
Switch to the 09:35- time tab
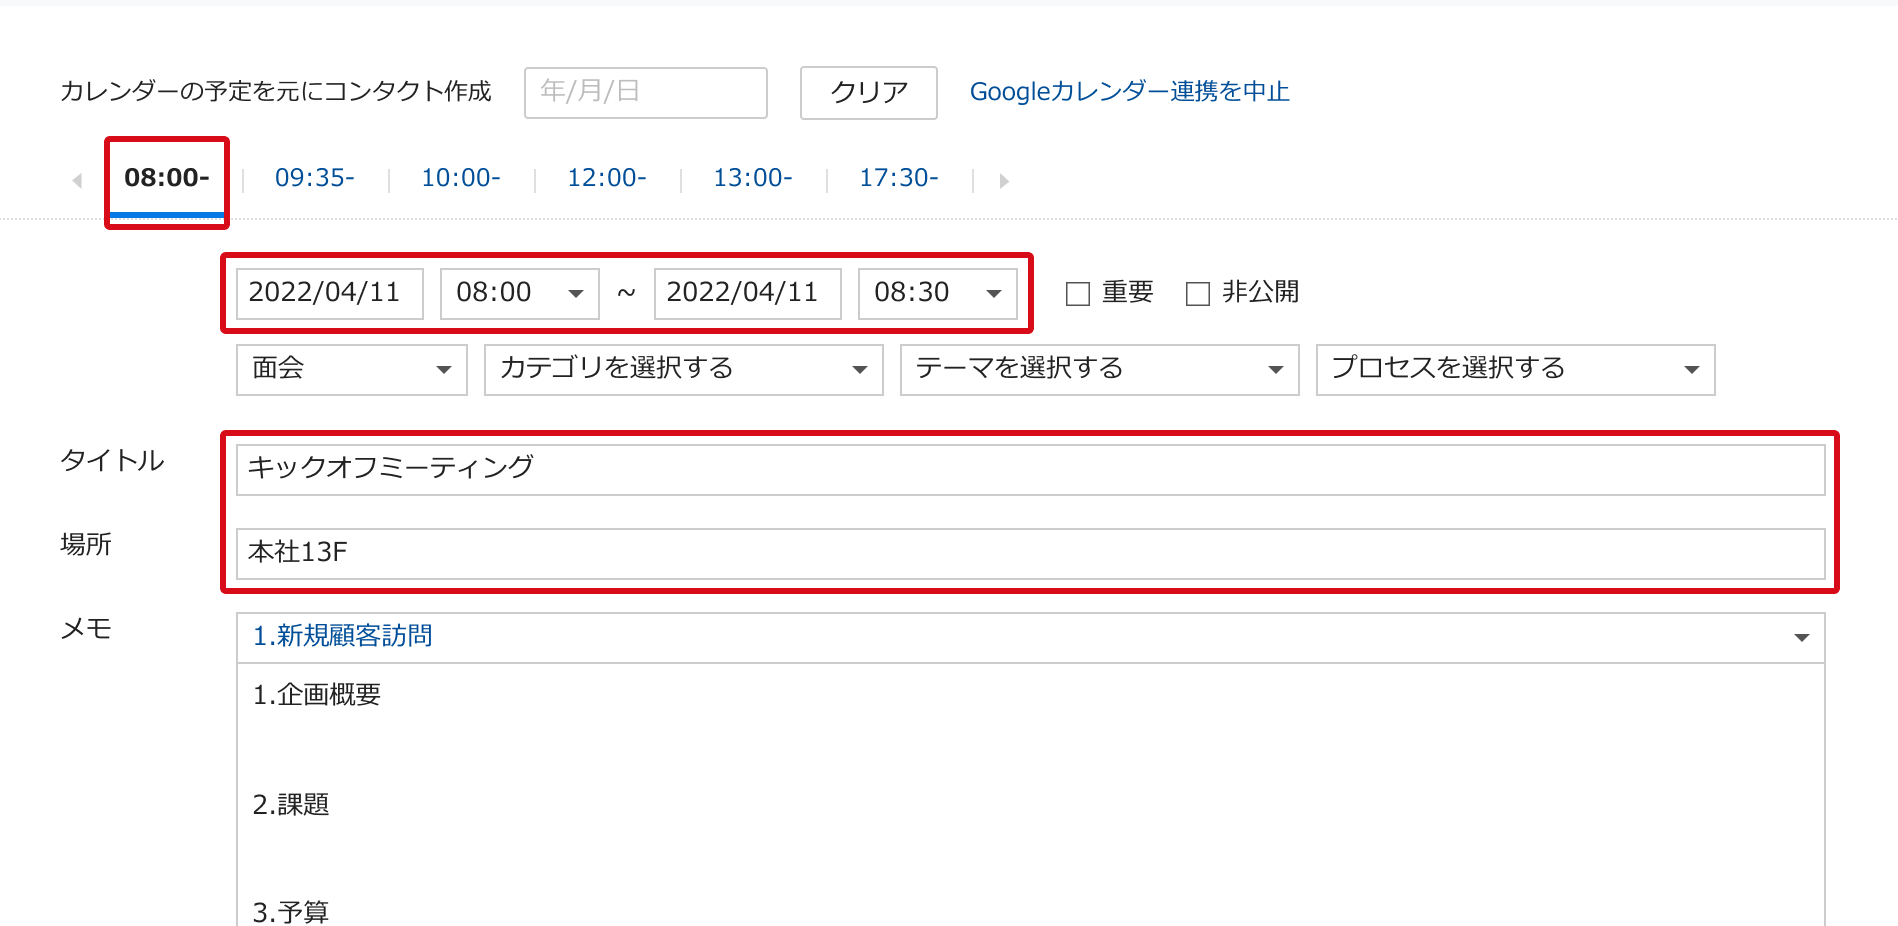point(314,178)
